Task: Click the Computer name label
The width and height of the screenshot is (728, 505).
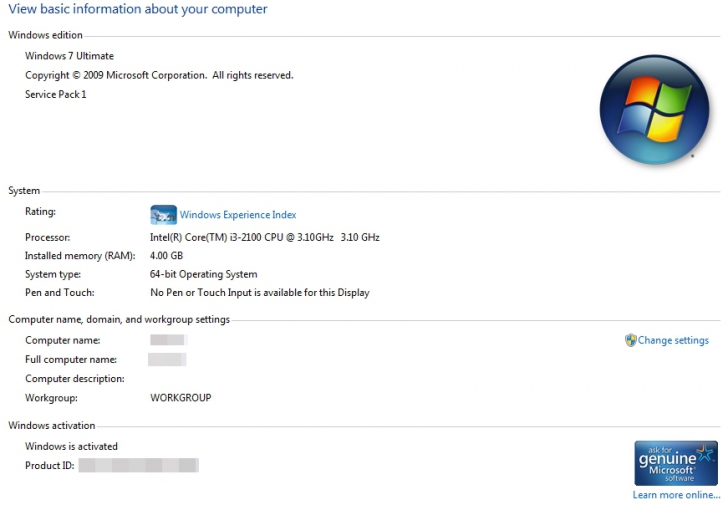Action: pos(63,340)
